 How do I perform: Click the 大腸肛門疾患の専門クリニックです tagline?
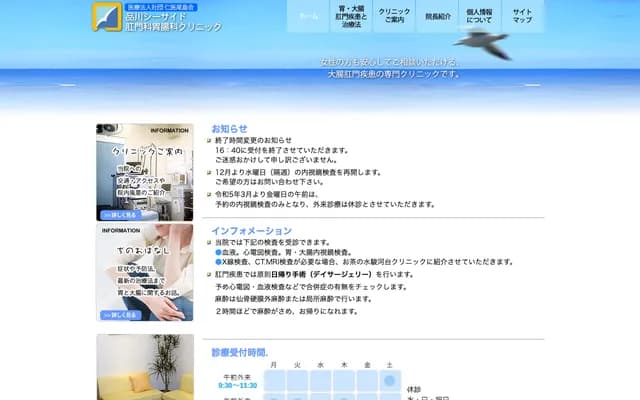[x=394, y=74]
